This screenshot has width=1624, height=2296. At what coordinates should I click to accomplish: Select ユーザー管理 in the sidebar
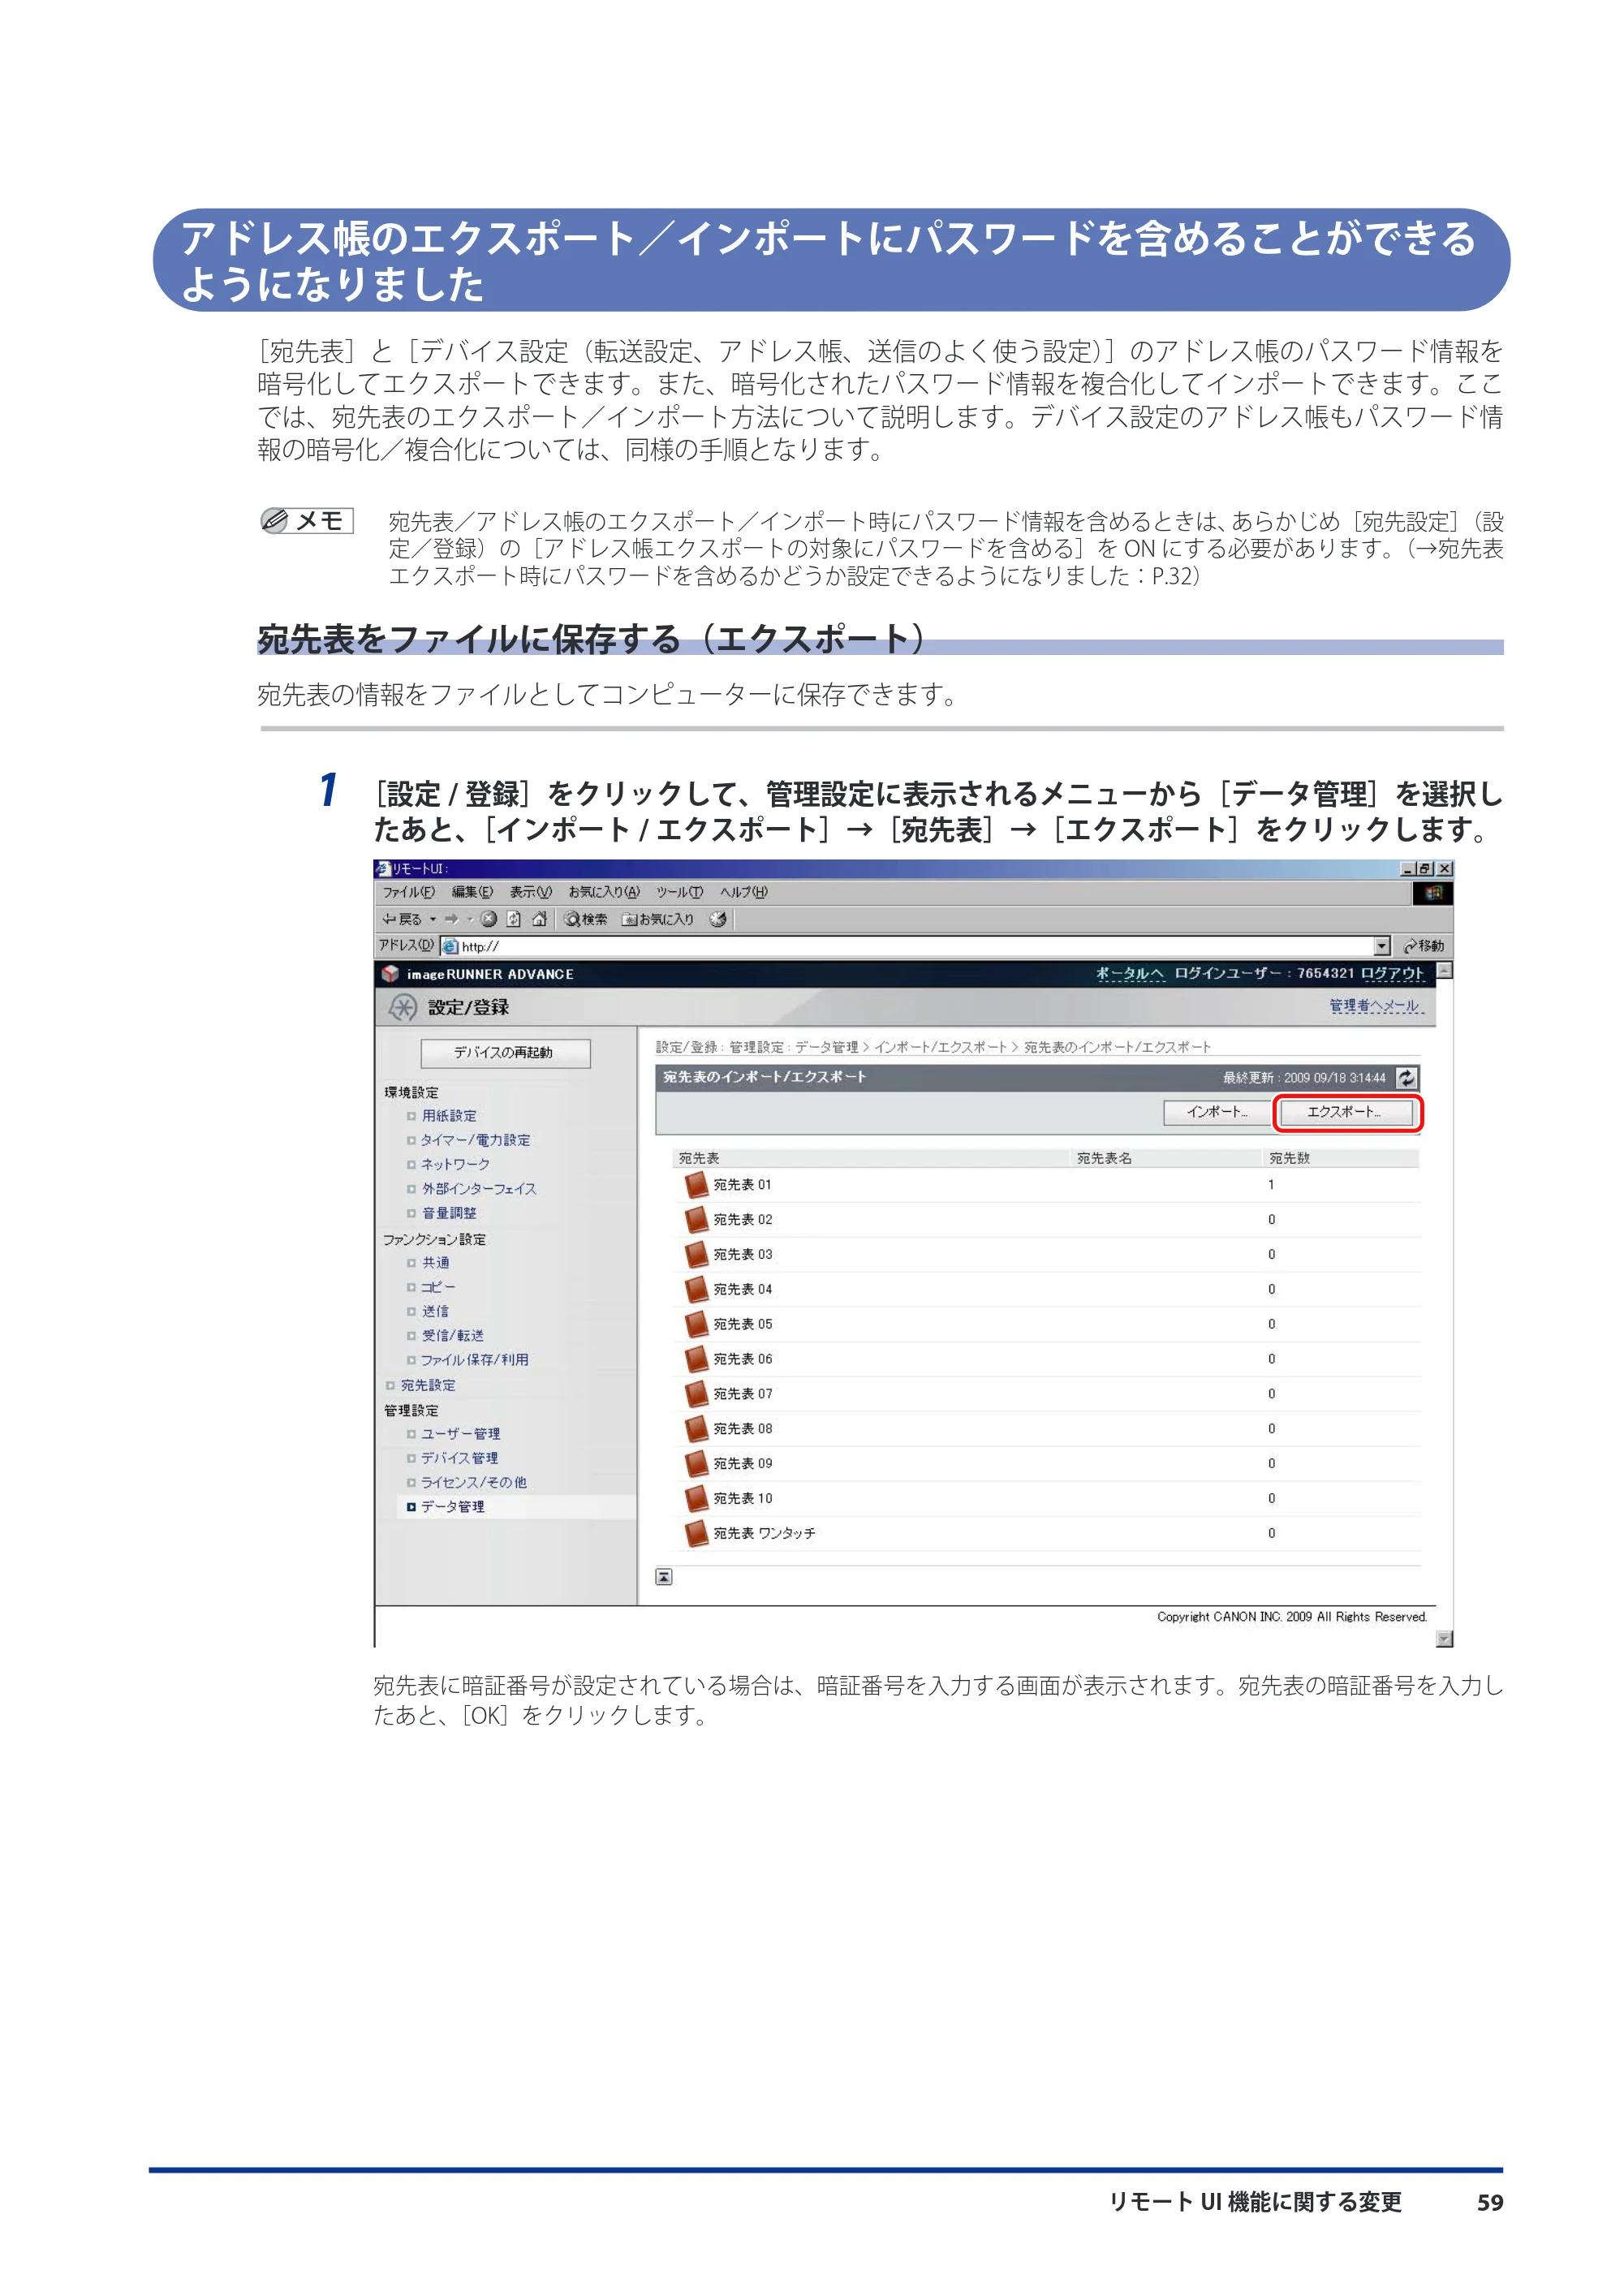click(x=460, y=1433)
